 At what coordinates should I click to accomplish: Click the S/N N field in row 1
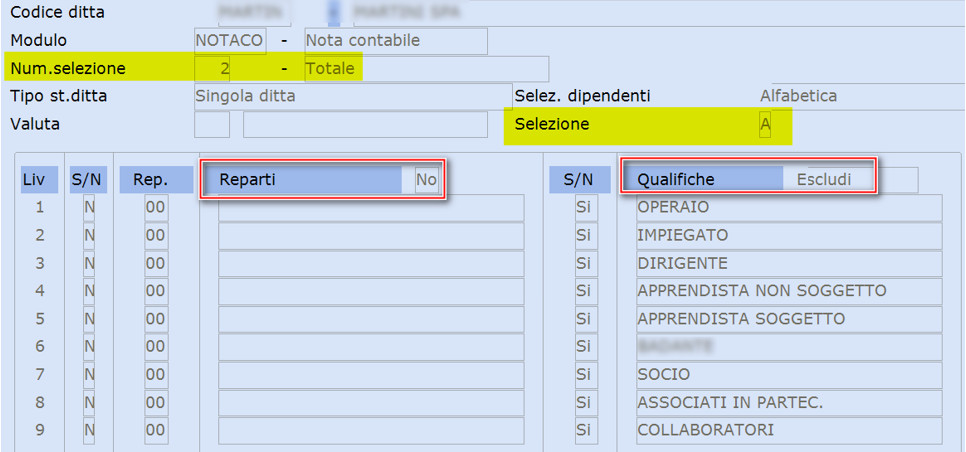point(89,208)
